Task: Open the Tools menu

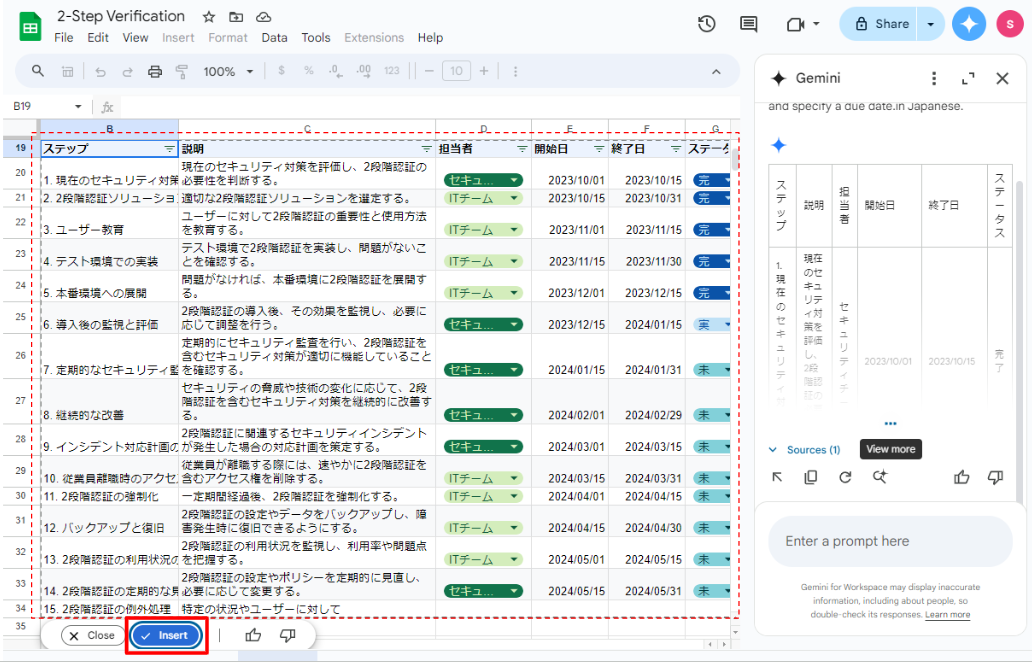Action: [x=316, y=38]
